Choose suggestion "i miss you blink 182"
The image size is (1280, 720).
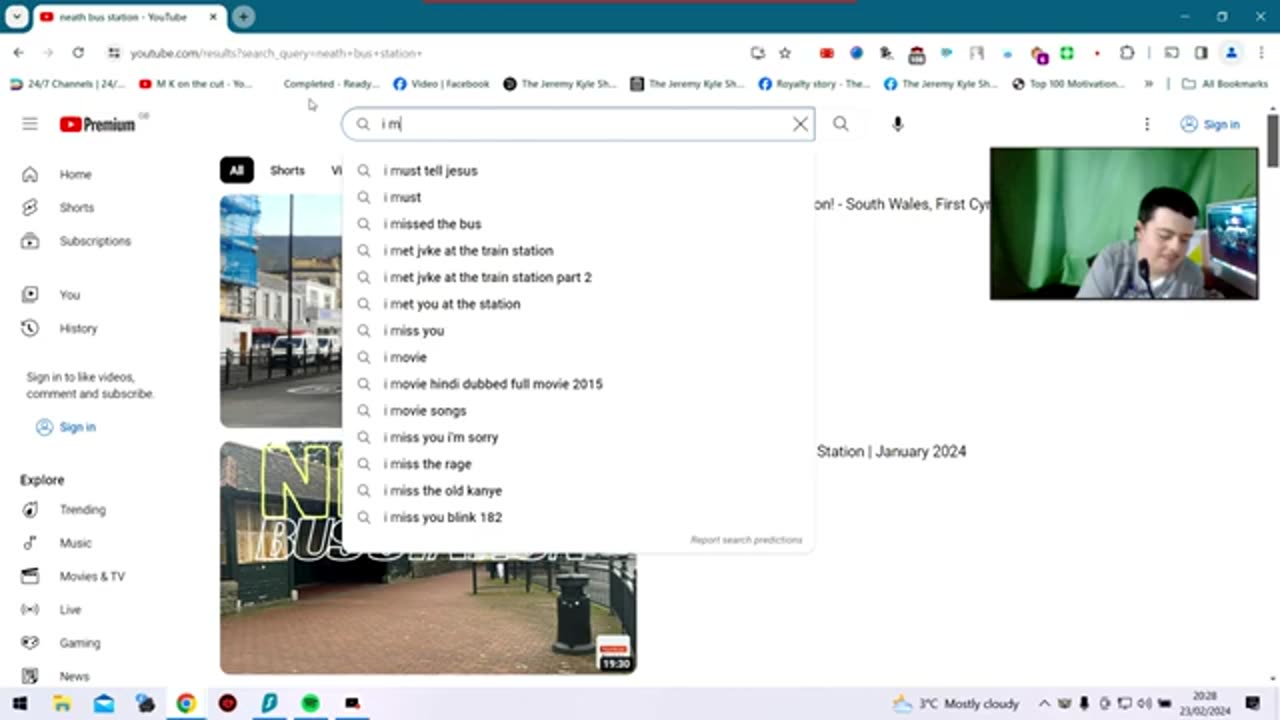[x=578, y=517]
